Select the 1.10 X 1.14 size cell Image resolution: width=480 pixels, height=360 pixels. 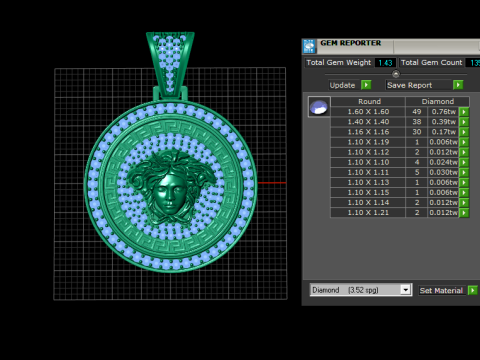[x=368, y=203]
